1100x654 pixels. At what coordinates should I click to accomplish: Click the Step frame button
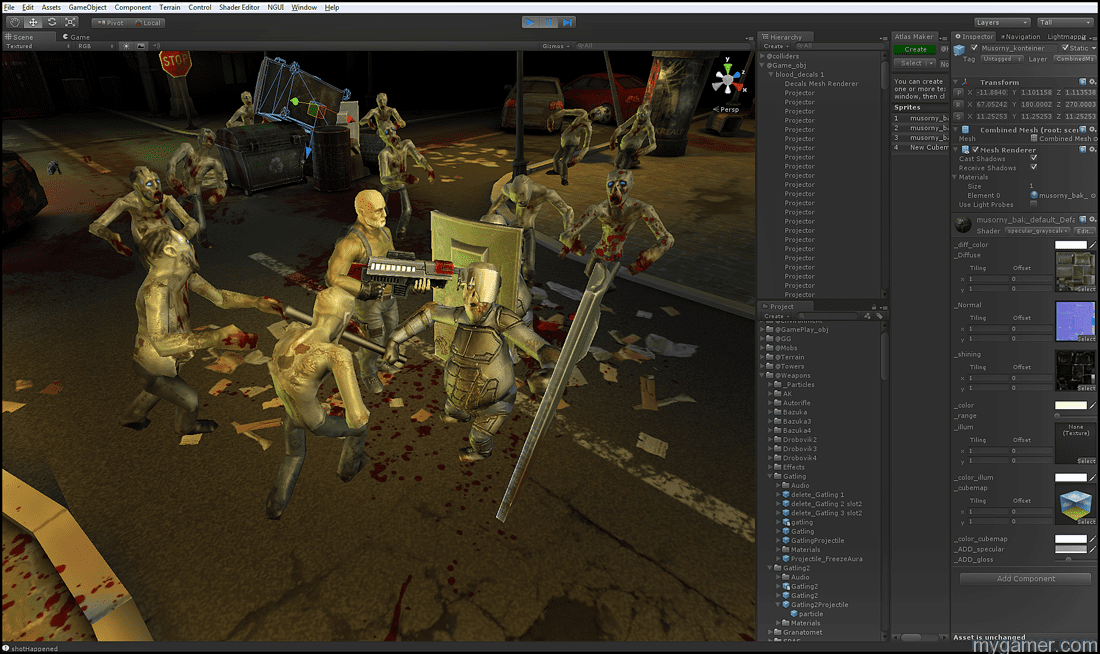click(568, 22)
